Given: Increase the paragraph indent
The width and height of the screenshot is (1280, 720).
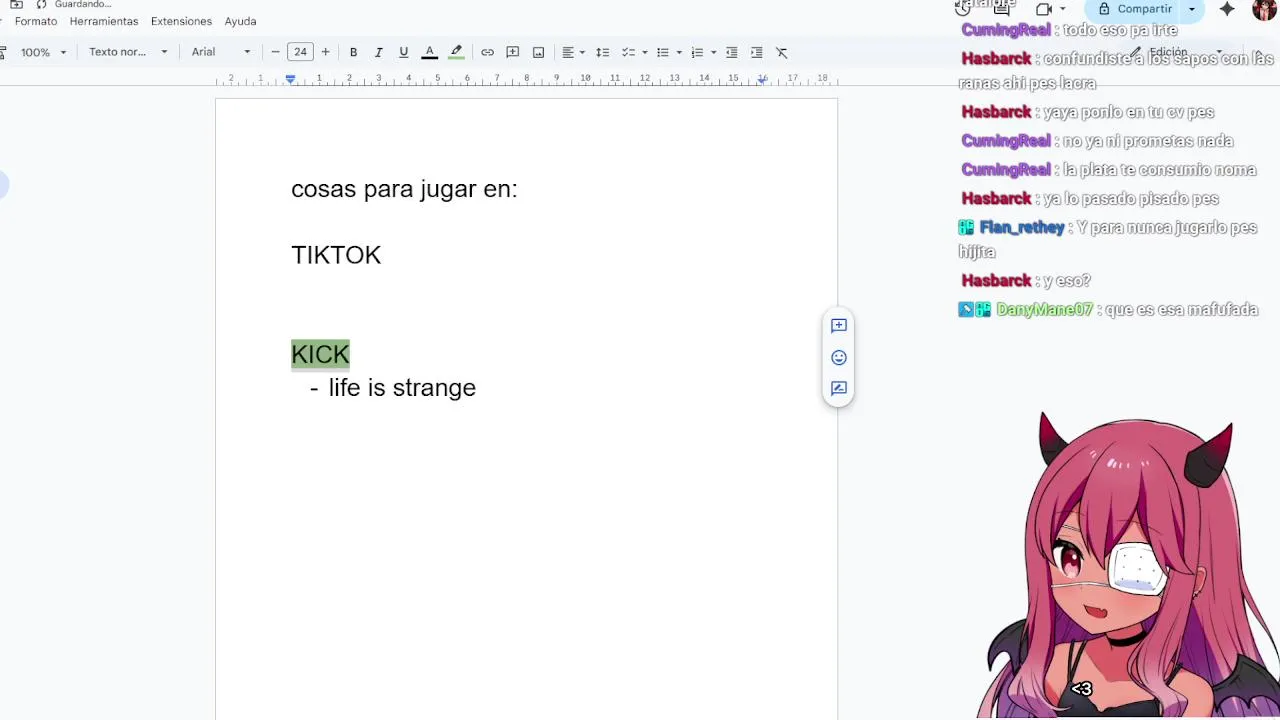Looking at the screenshot, I should [x=756, y=52].
